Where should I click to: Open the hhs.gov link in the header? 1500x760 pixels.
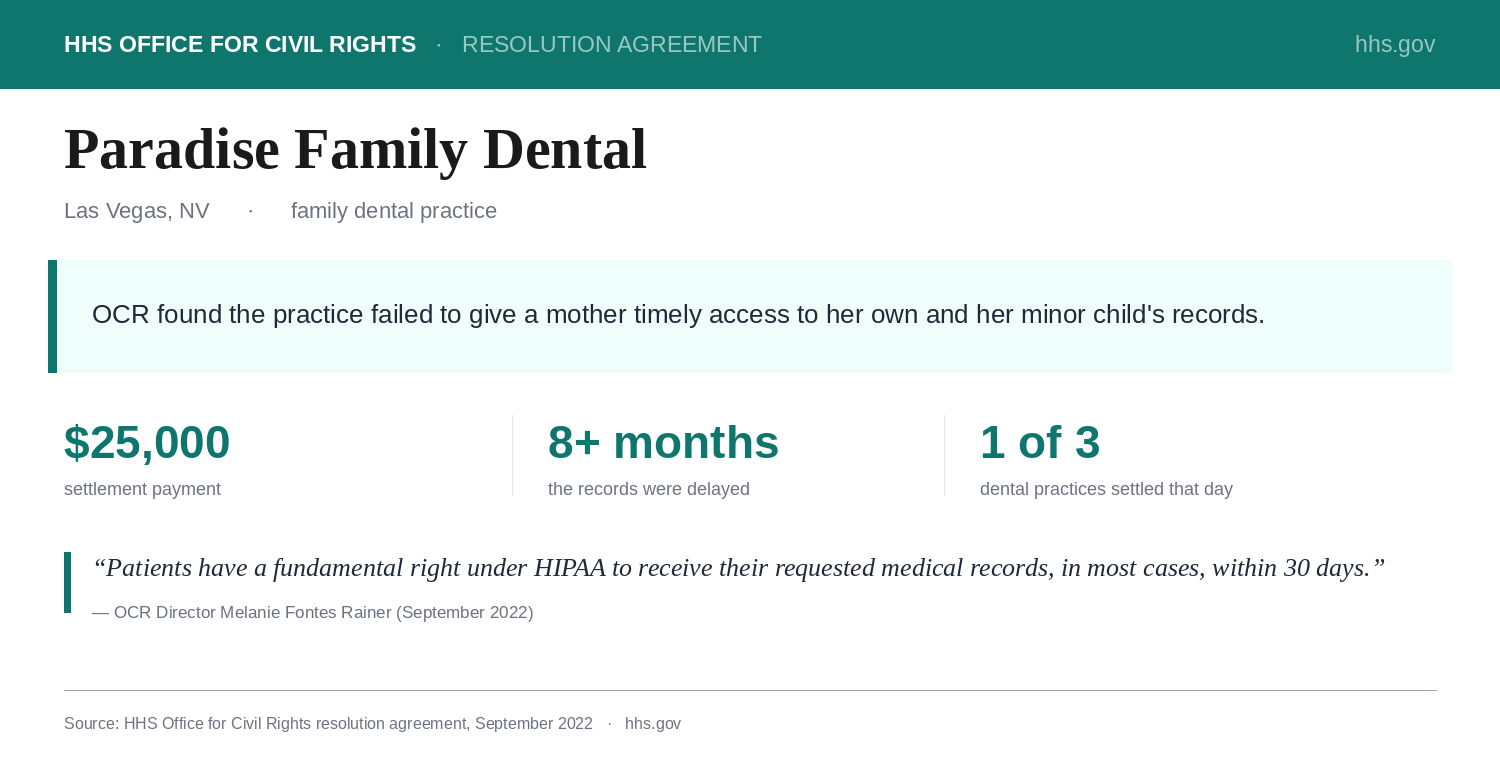click(x=1395, y=44)
